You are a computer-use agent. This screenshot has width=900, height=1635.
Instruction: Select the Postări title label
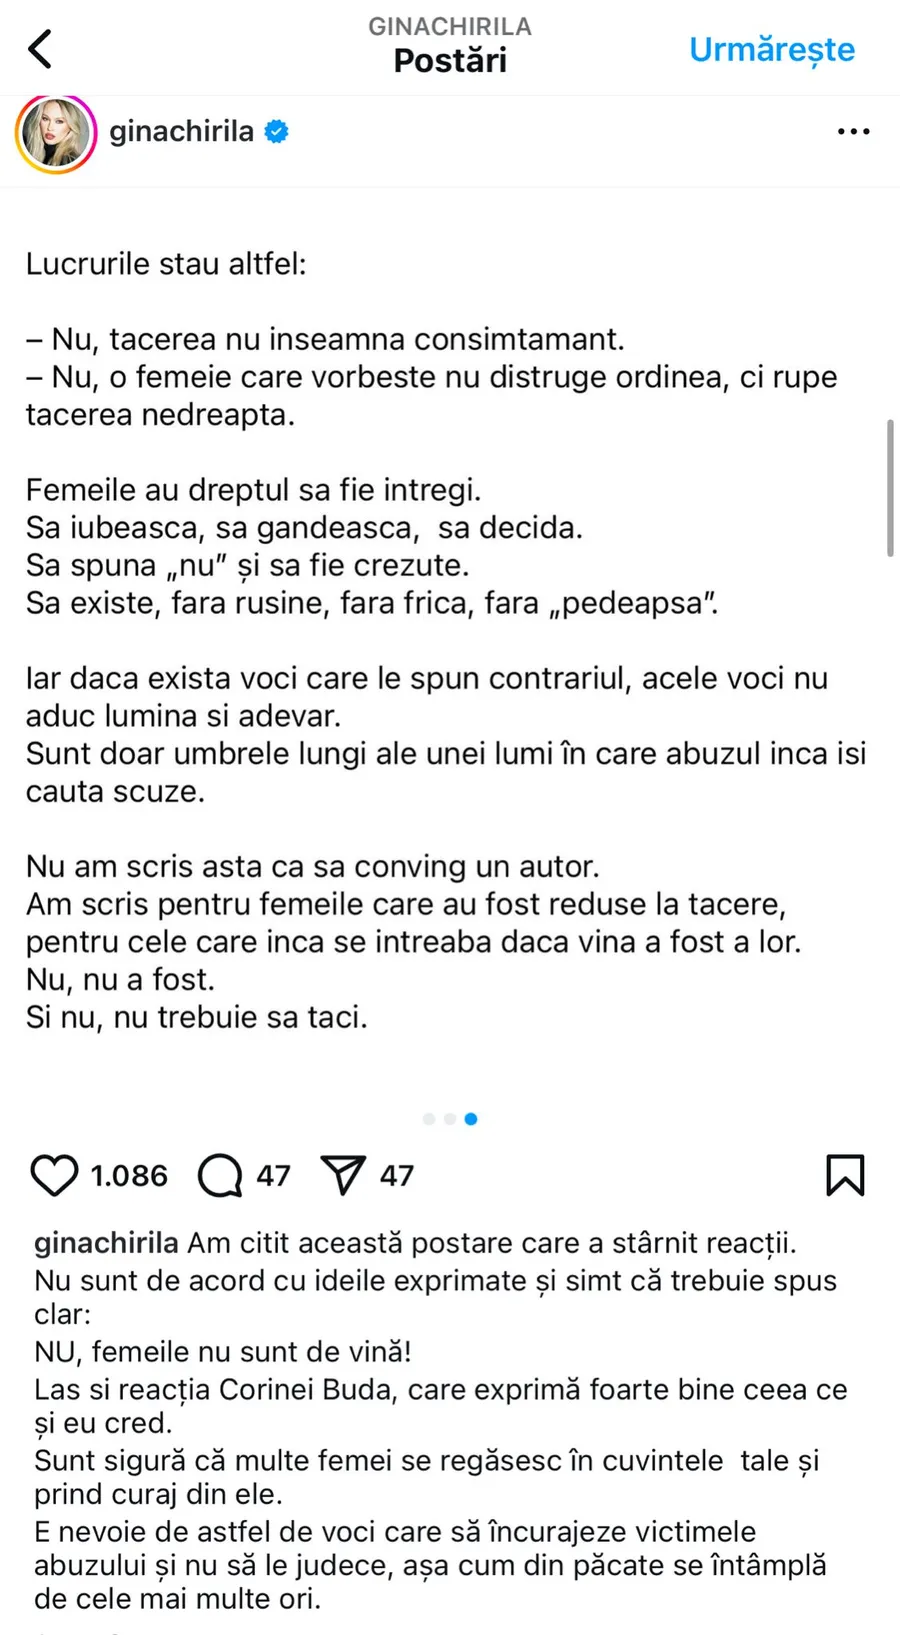(x=449, y=60)
